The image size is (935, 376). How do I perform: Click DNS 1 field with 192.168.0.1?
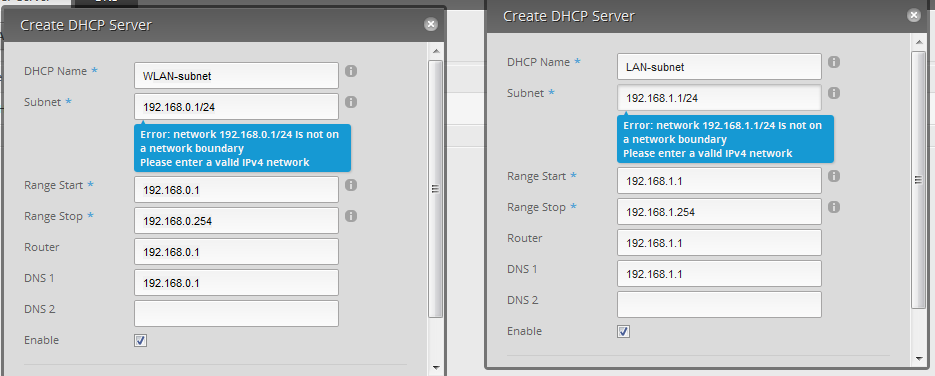pyautogui.click(x=237, y=282)
